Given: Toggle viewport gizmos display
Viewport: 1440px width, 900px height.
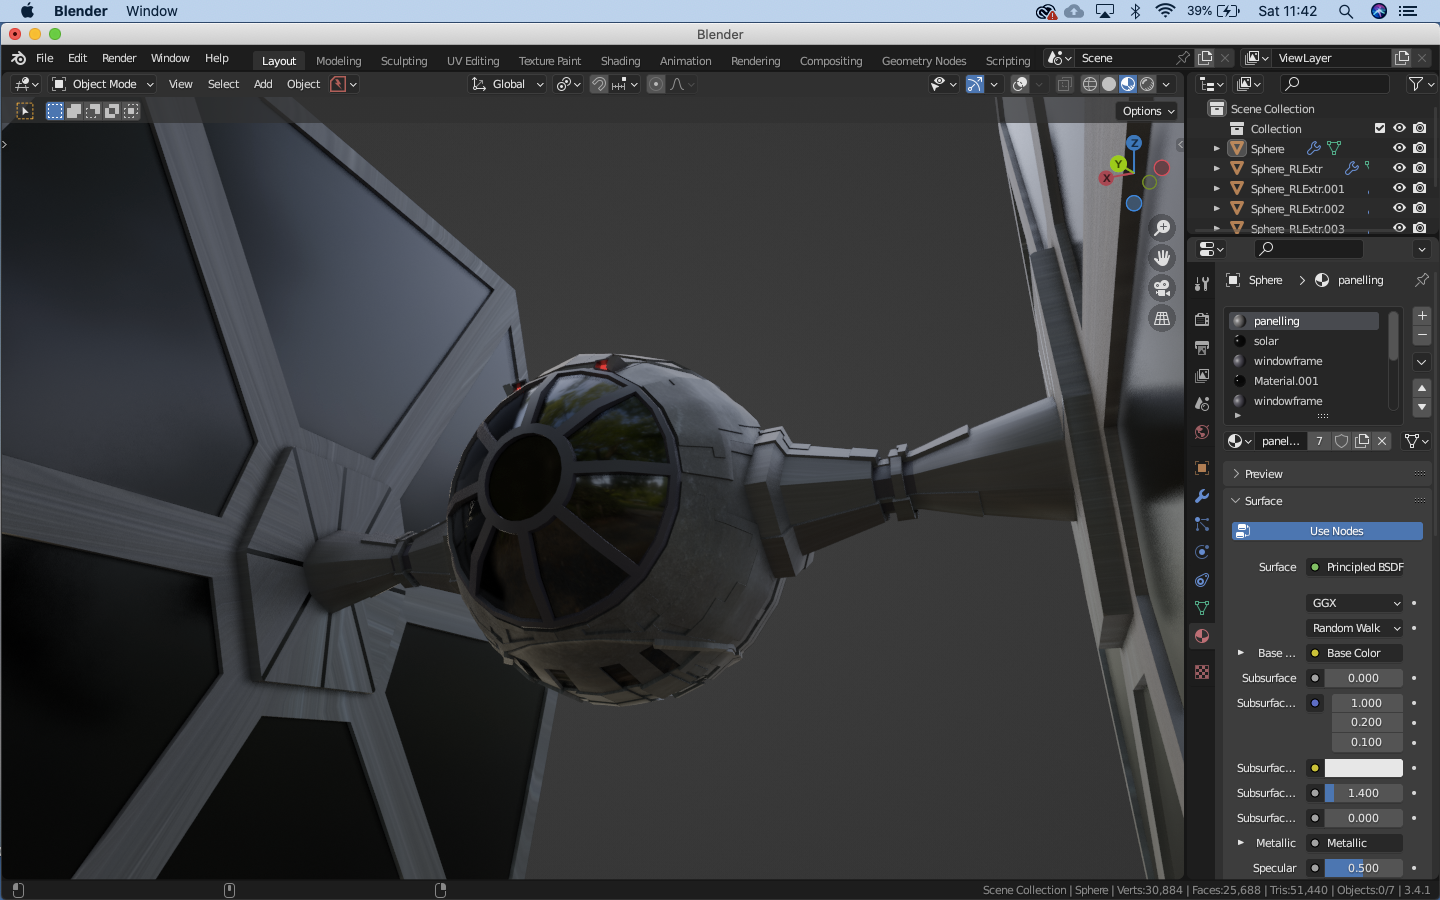Looking at the screenshot, I should click(974, 84).
